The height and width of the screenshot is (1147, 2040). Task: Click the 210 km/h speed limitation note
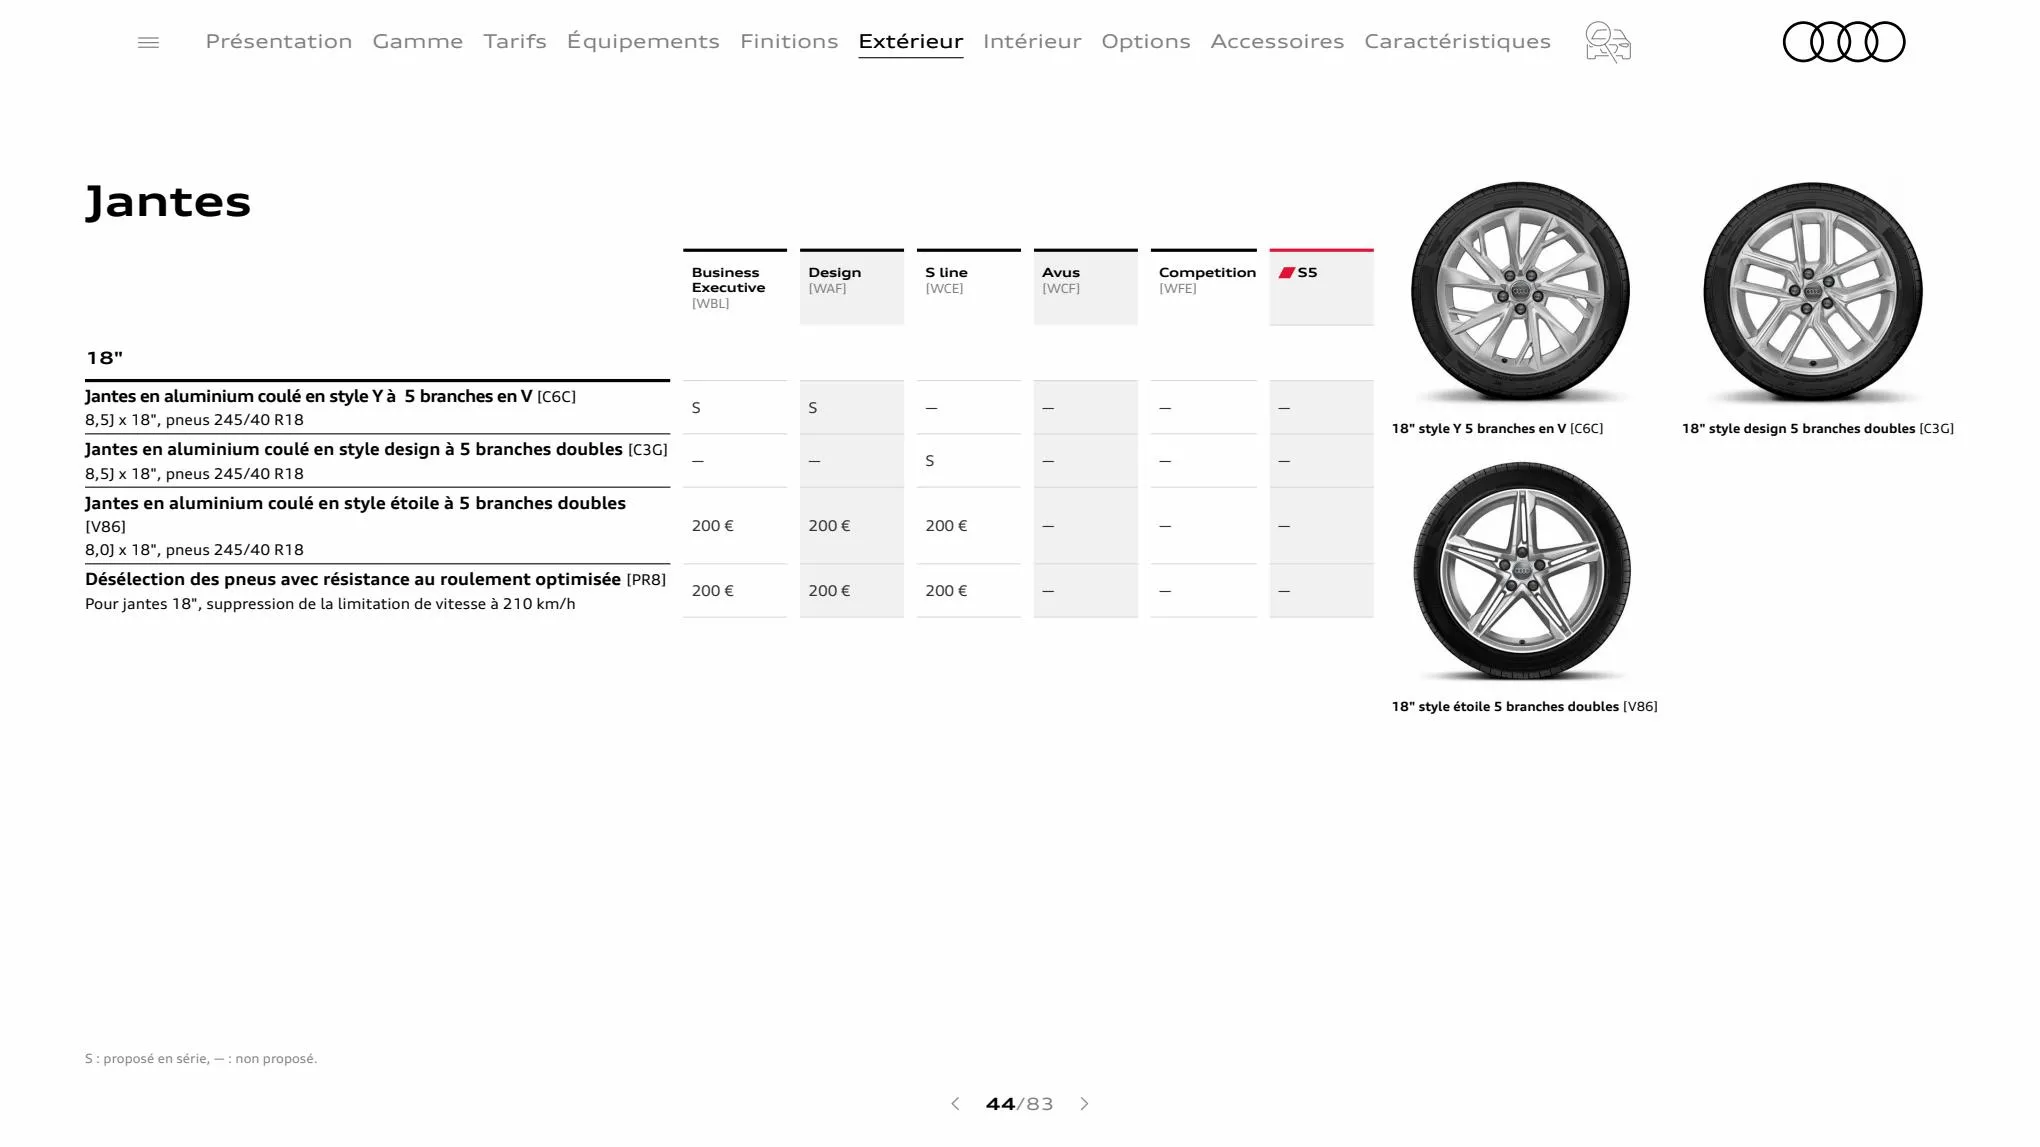coord(330,604)
